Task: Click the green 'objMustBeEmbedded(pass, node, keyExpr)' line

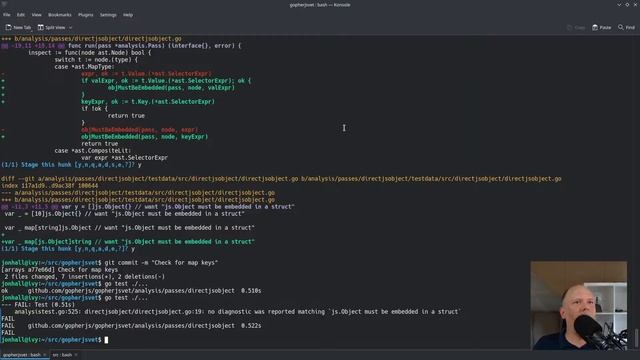Action: point(144,137)
